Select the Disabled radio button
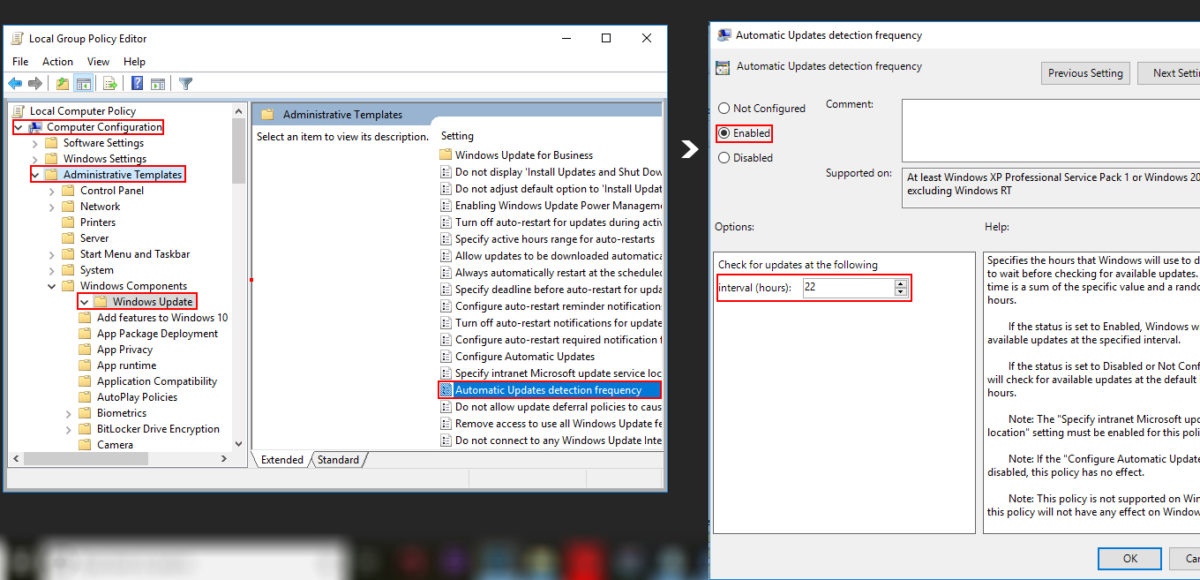 coord(723,157)
